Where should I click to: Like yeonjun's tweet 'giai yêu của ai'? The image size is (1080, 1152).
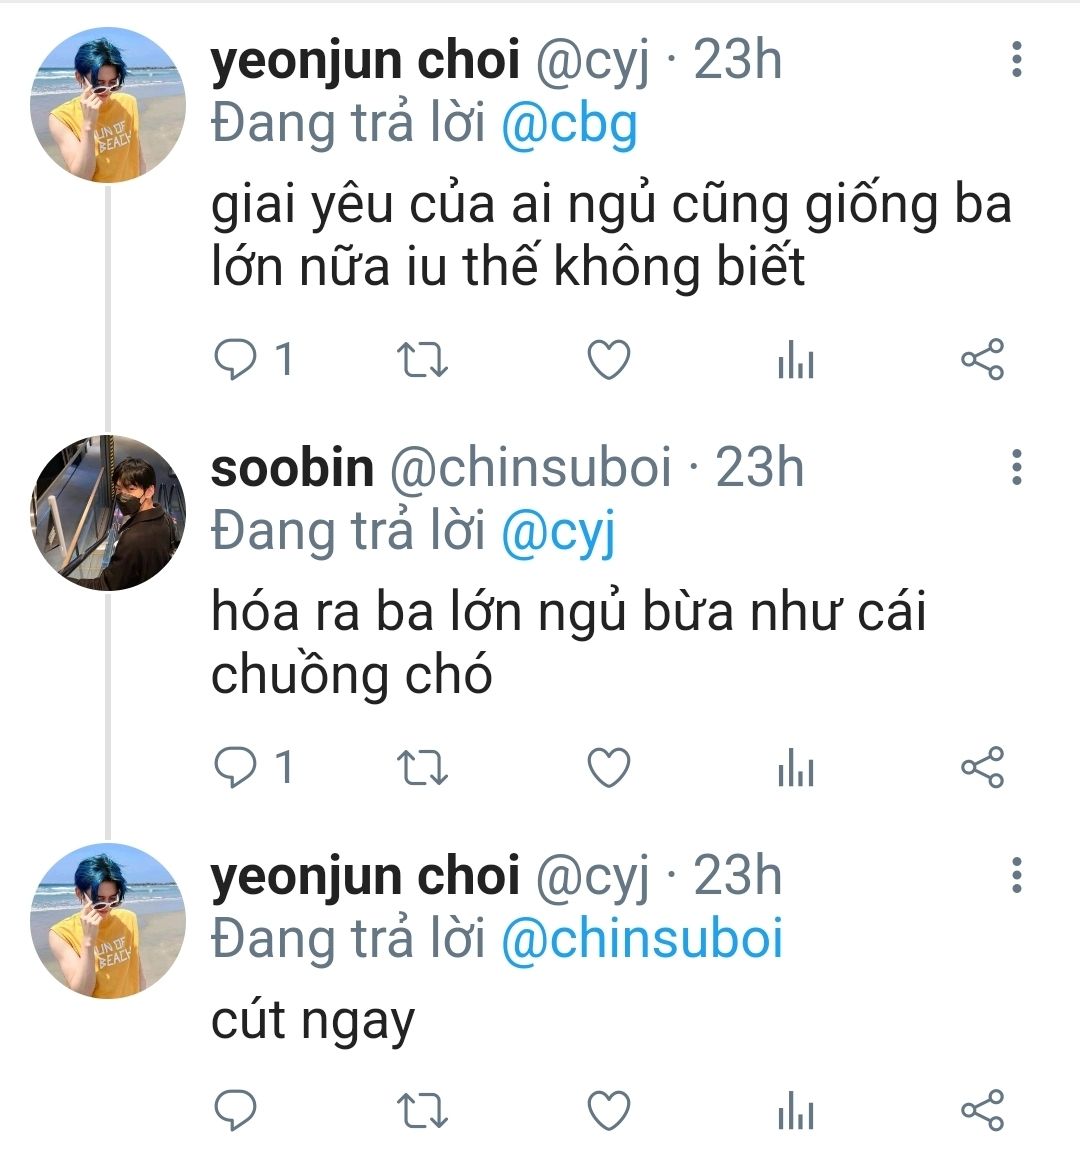(608, 360)
